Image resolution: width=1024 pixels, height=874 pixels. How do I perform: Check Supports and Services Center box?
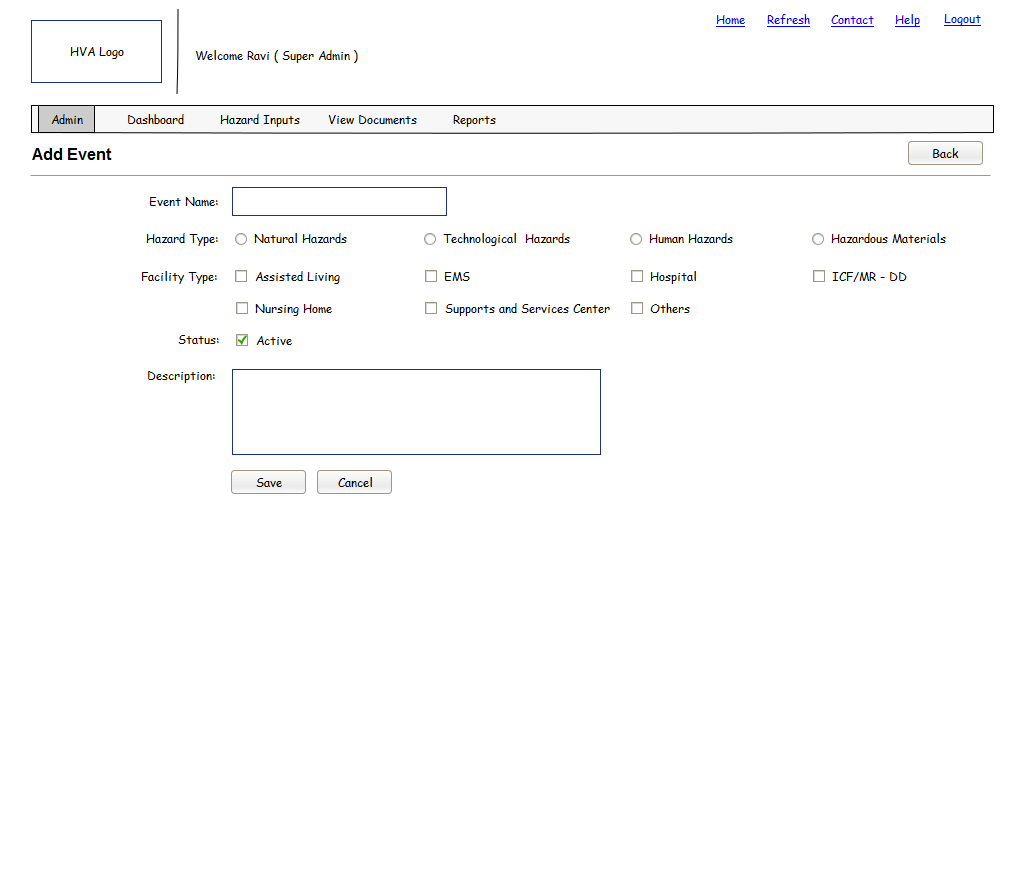[431, 309]
